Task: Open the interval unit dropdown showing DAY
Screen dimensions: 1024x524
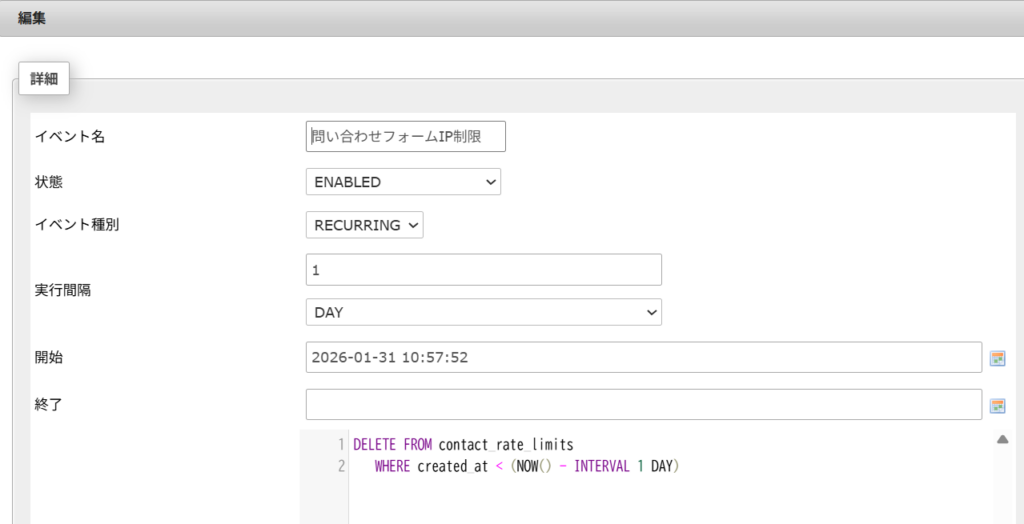Action: click(x=483, y=312)
